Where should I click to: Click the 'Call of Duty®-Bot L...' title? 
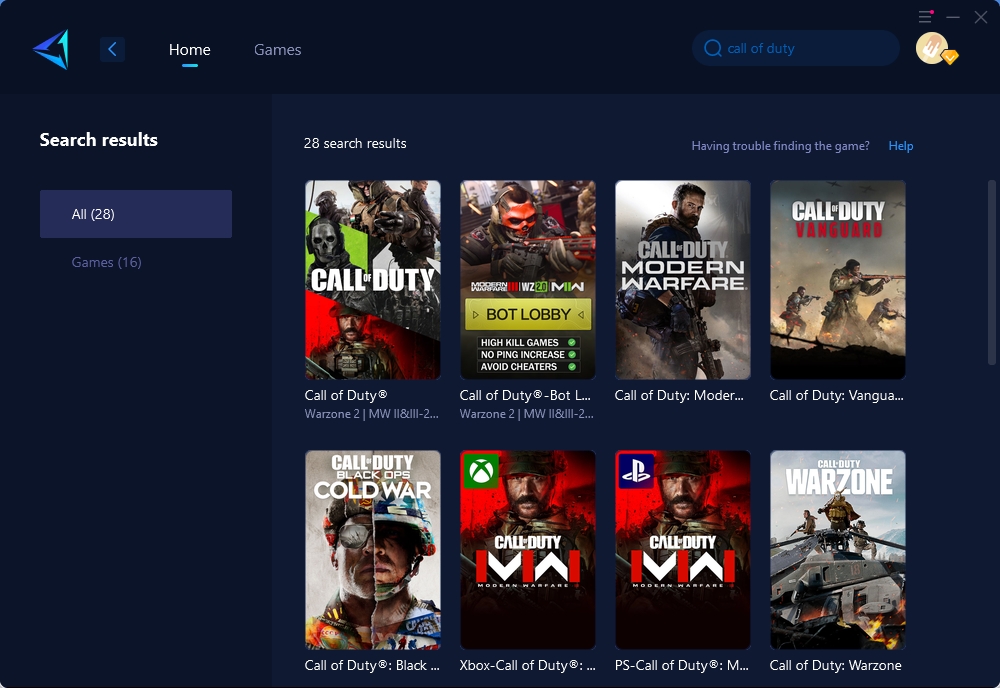coord(525,395)
